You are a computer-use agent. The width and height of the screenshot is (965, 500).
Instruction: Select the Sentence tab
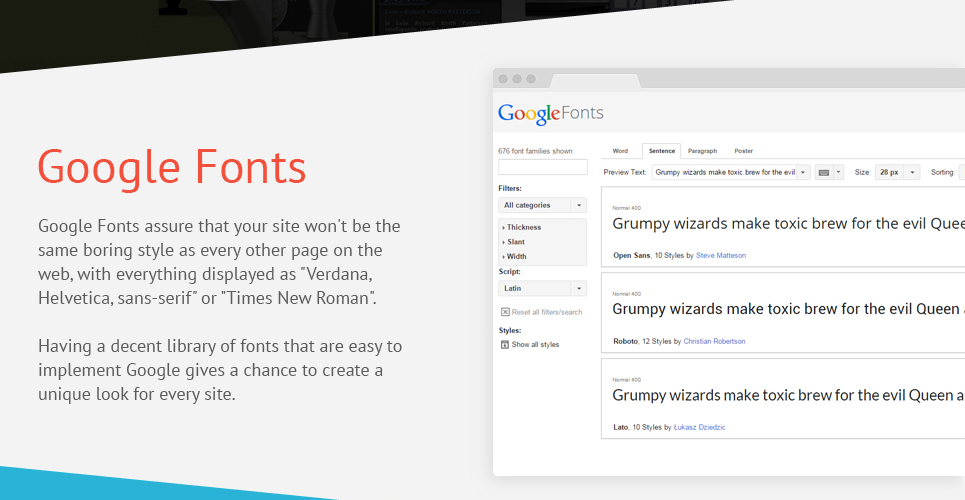662,151
